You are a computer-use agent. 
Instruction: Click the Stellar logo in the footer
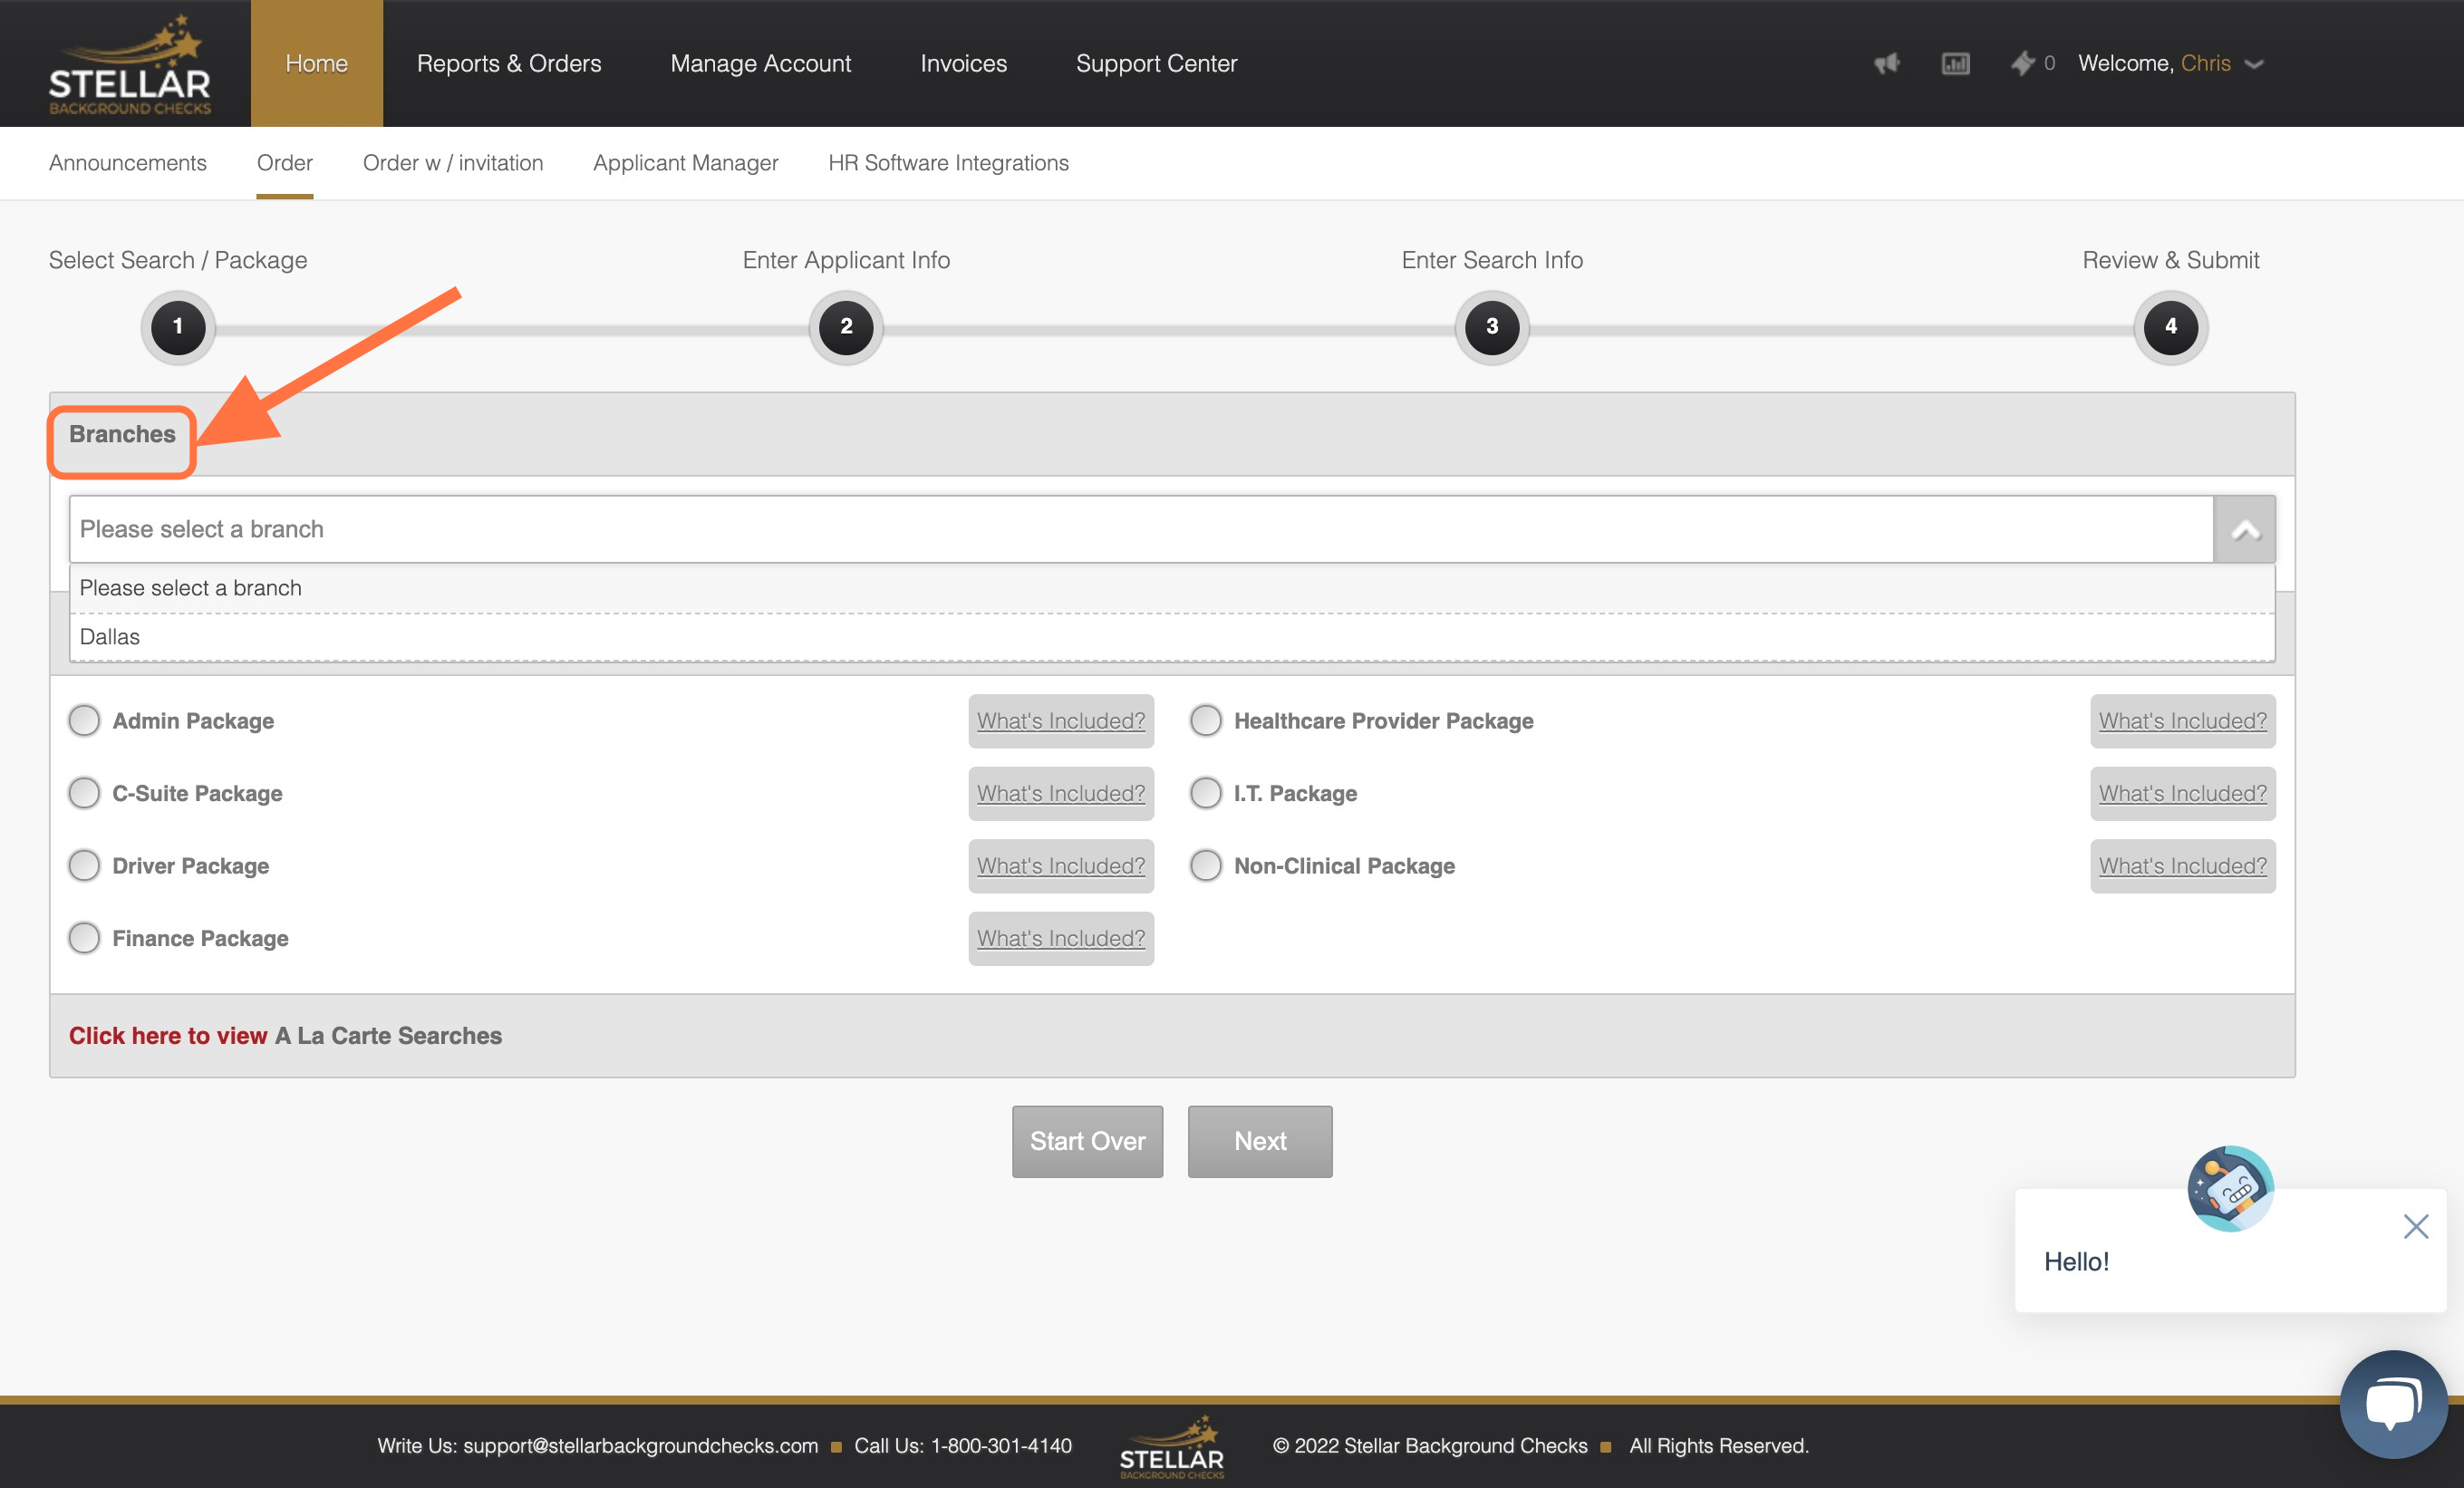pyautogui.click(x=1172, y=1446)
